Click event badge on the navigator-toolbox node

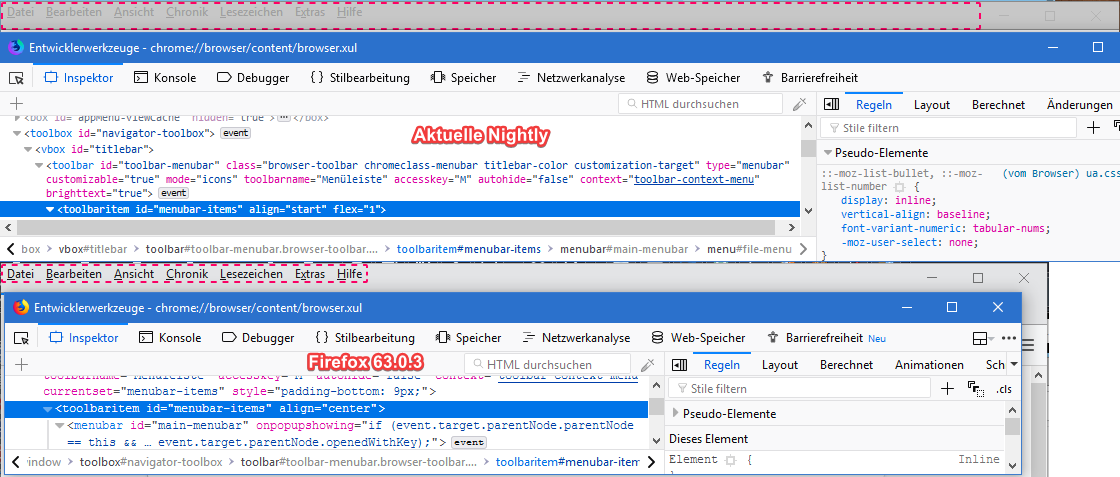(235, 133)
